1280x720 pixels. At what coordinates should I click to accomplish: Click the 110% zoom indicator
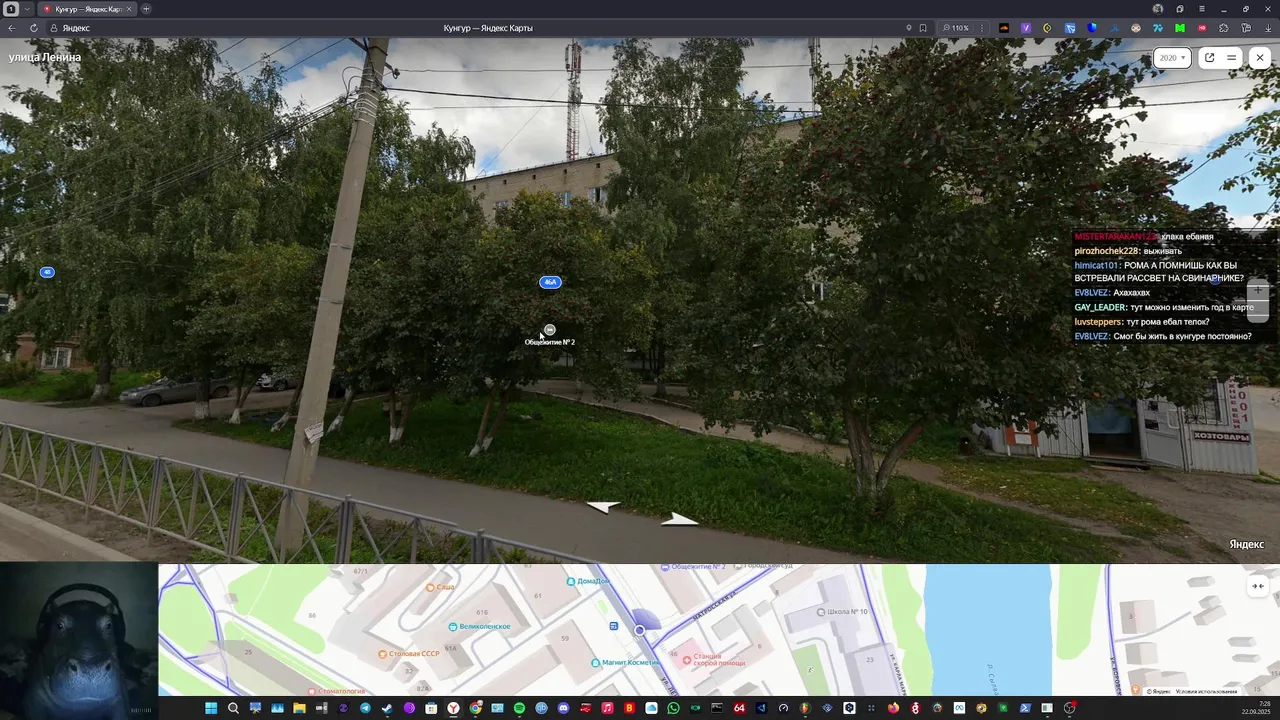(x=956, y=28)
